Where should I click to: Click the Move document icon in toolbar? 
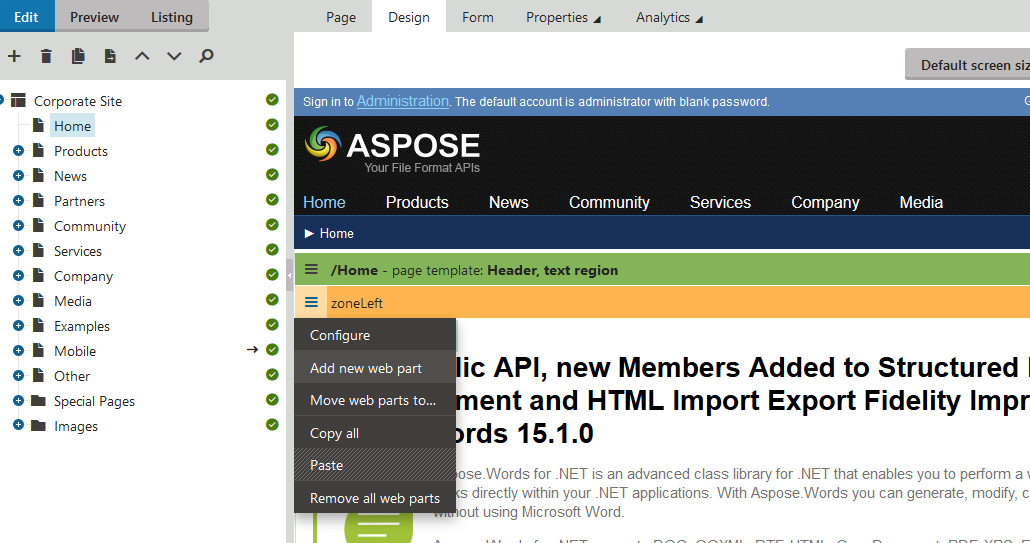(x=110, y=56)
